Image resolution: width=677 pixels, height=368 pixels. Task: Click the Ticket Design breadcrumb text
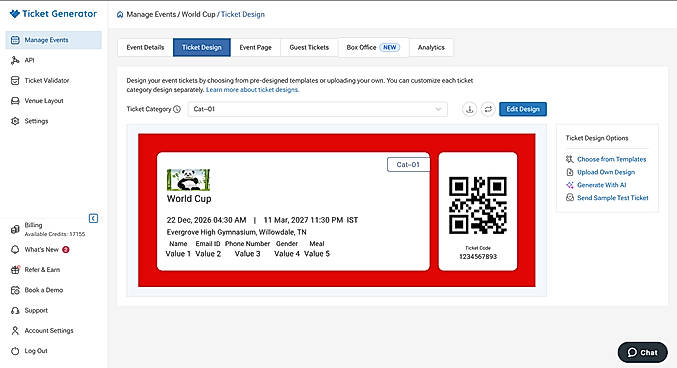point(243,14)
